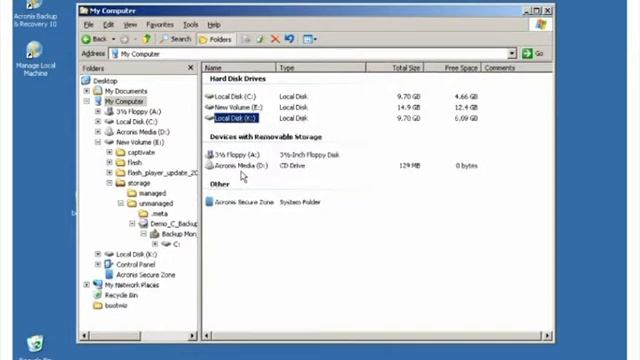Screen dimensions: 640x360
Task: Open the Edit menu
Action: click(108, 25)
